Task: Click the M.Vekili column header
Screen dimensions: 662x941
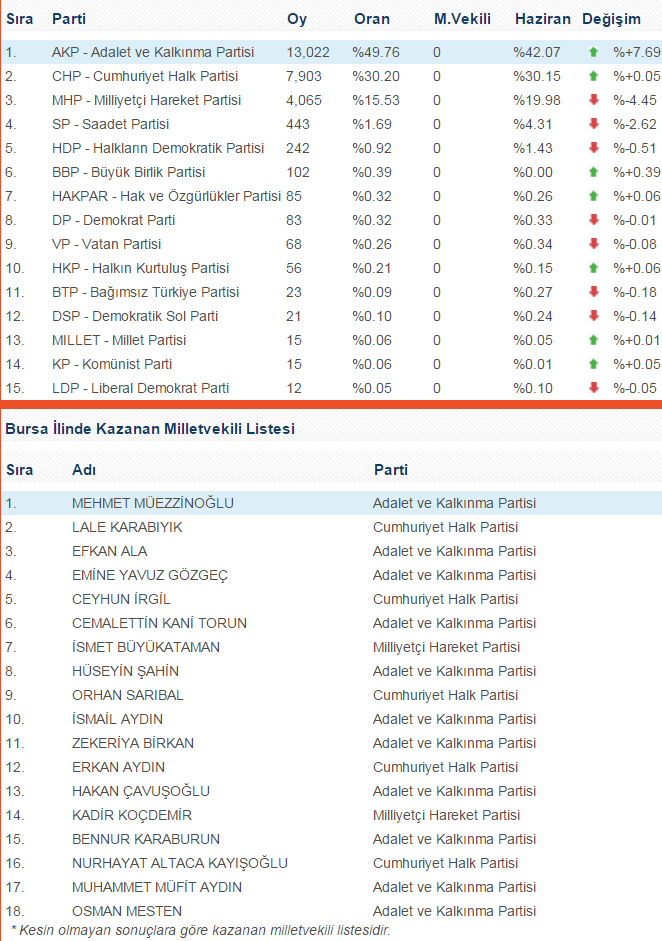Action: tap(462, 20)
